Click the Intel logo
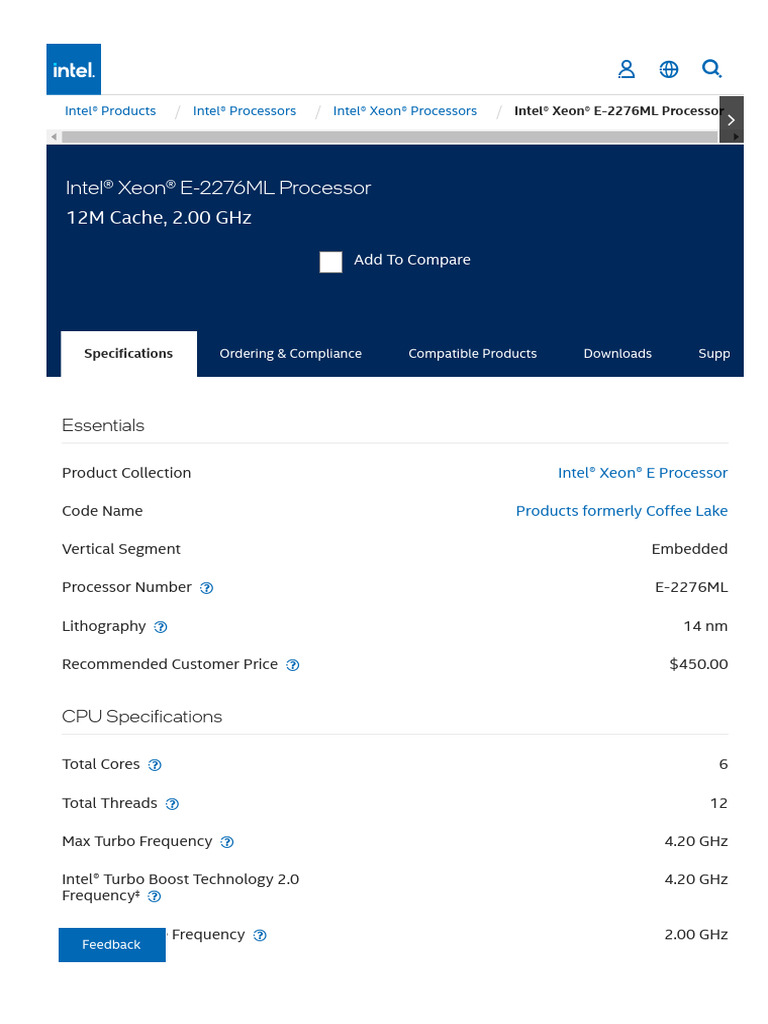The height and width of the screenshot is (1024, 768). click(73, 69)
